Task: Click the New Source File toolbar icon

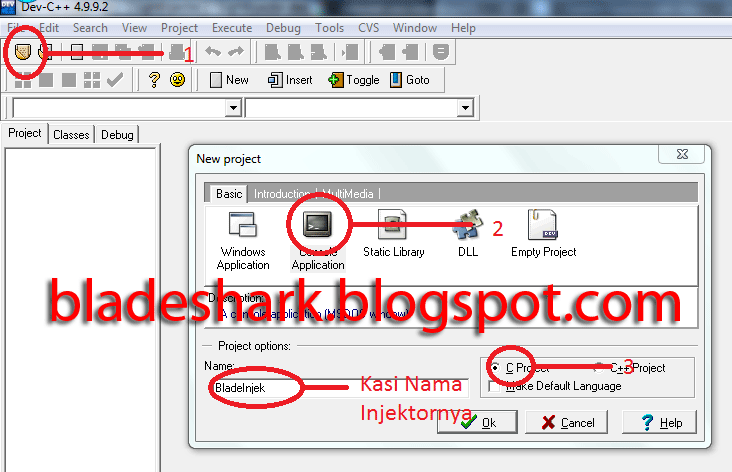Action: pos(77,51)
